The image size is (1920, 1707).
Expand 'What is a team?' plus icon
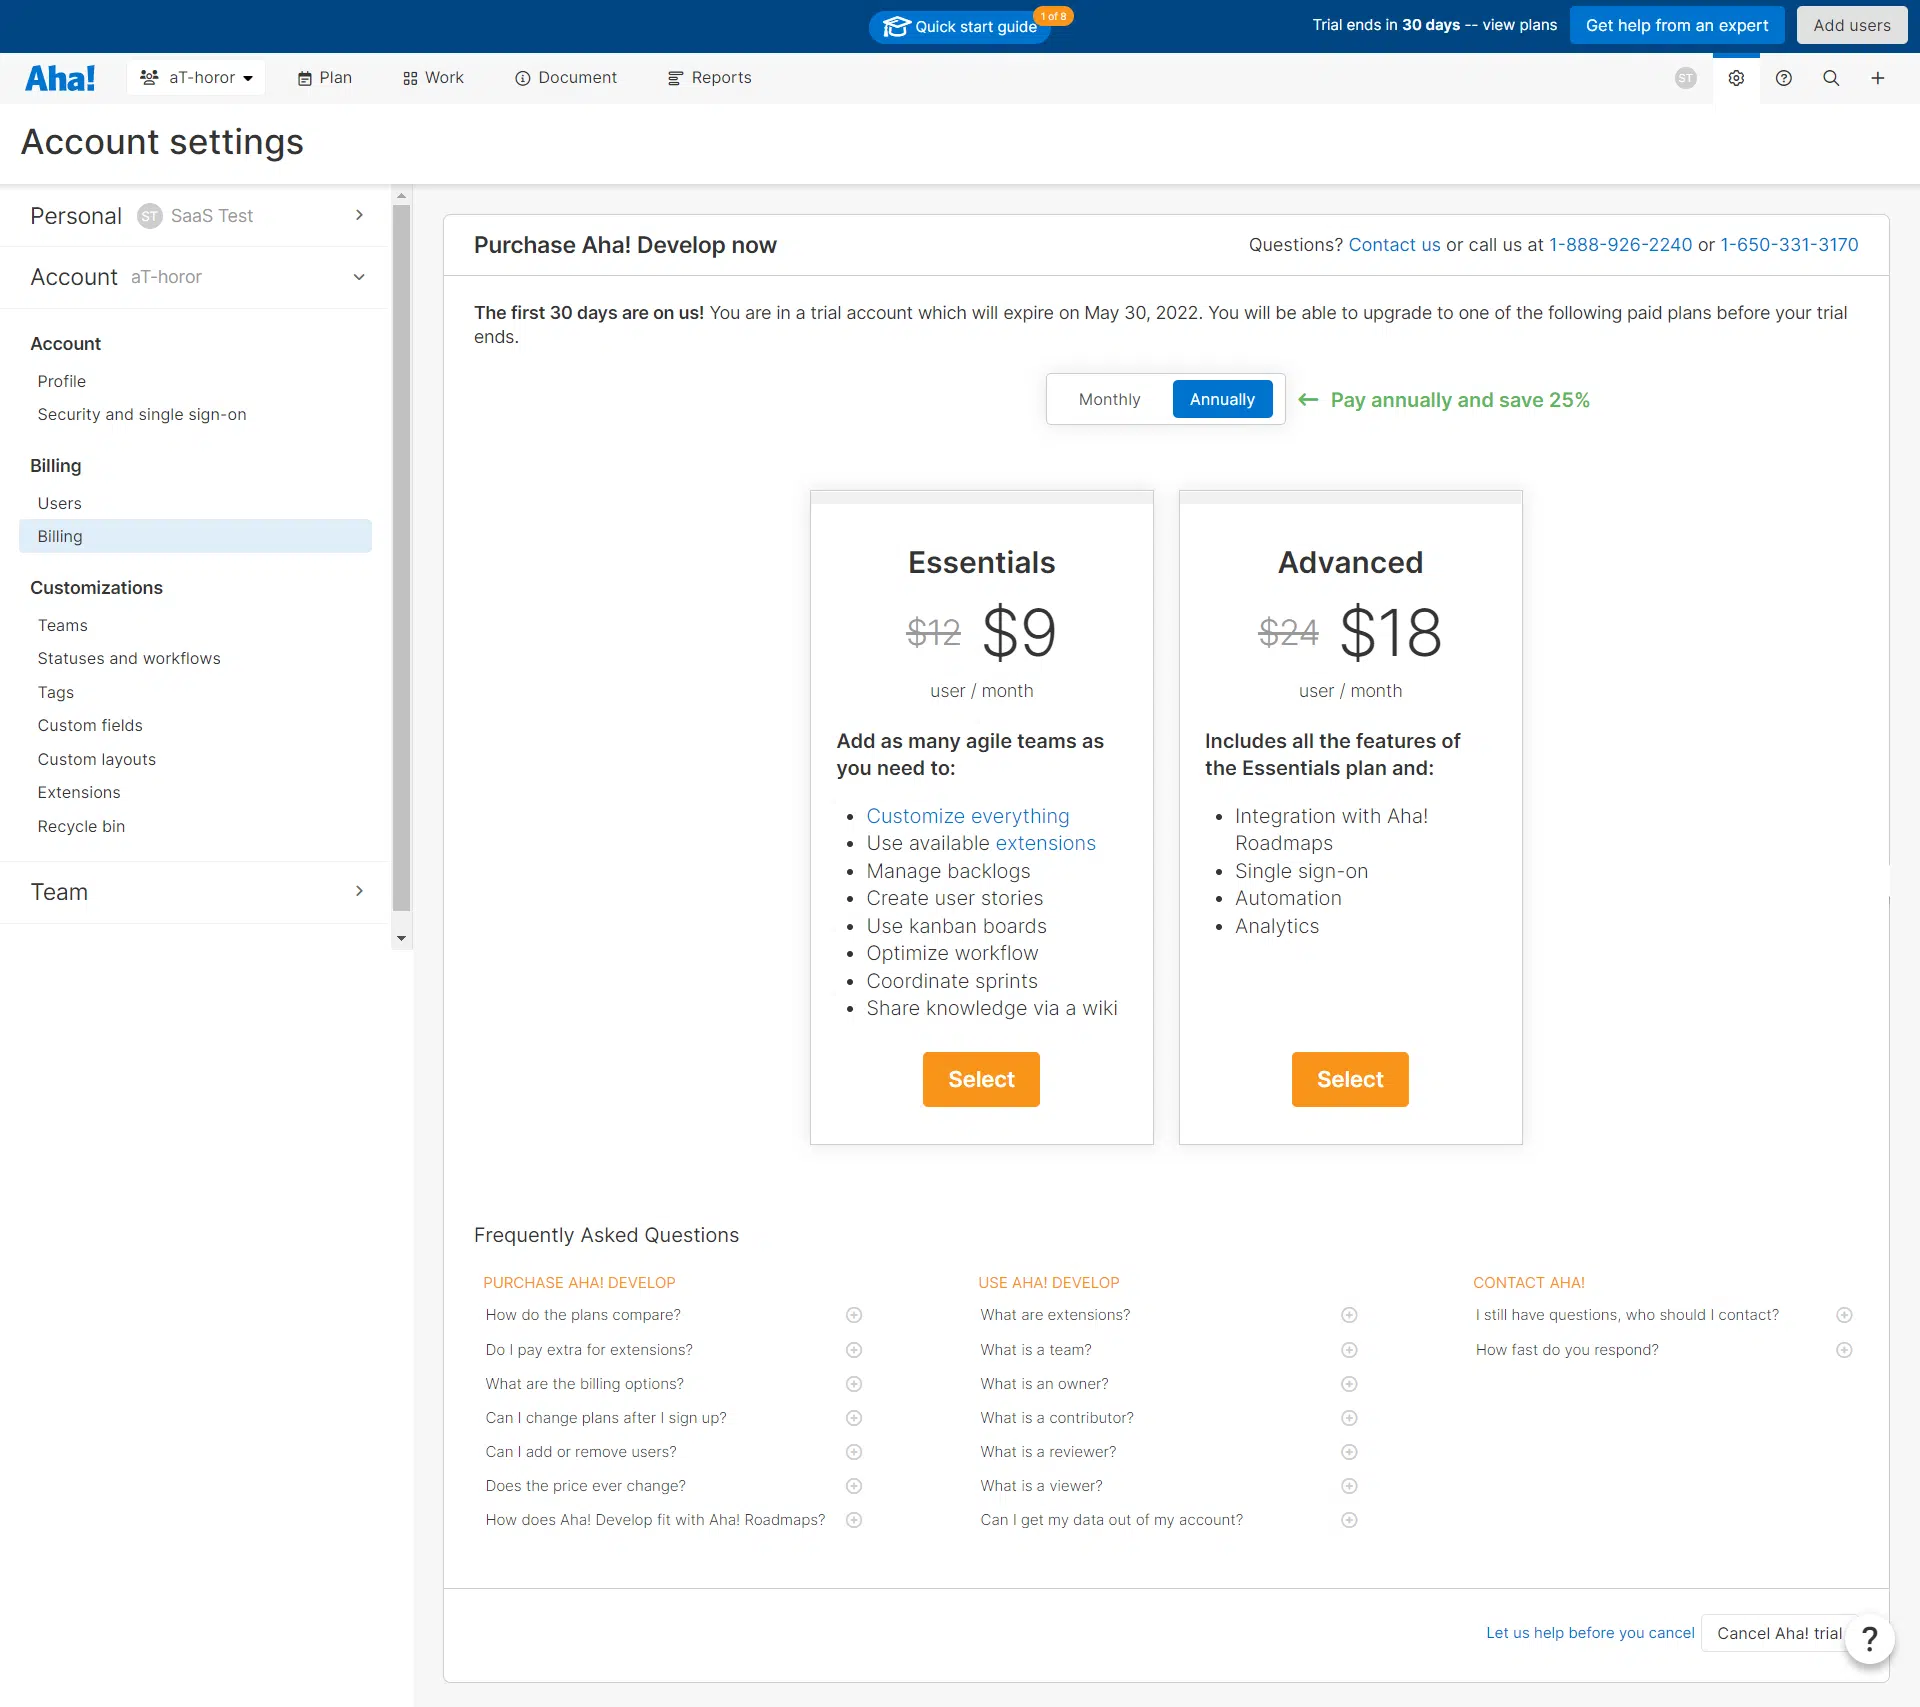[1349, 1350]
